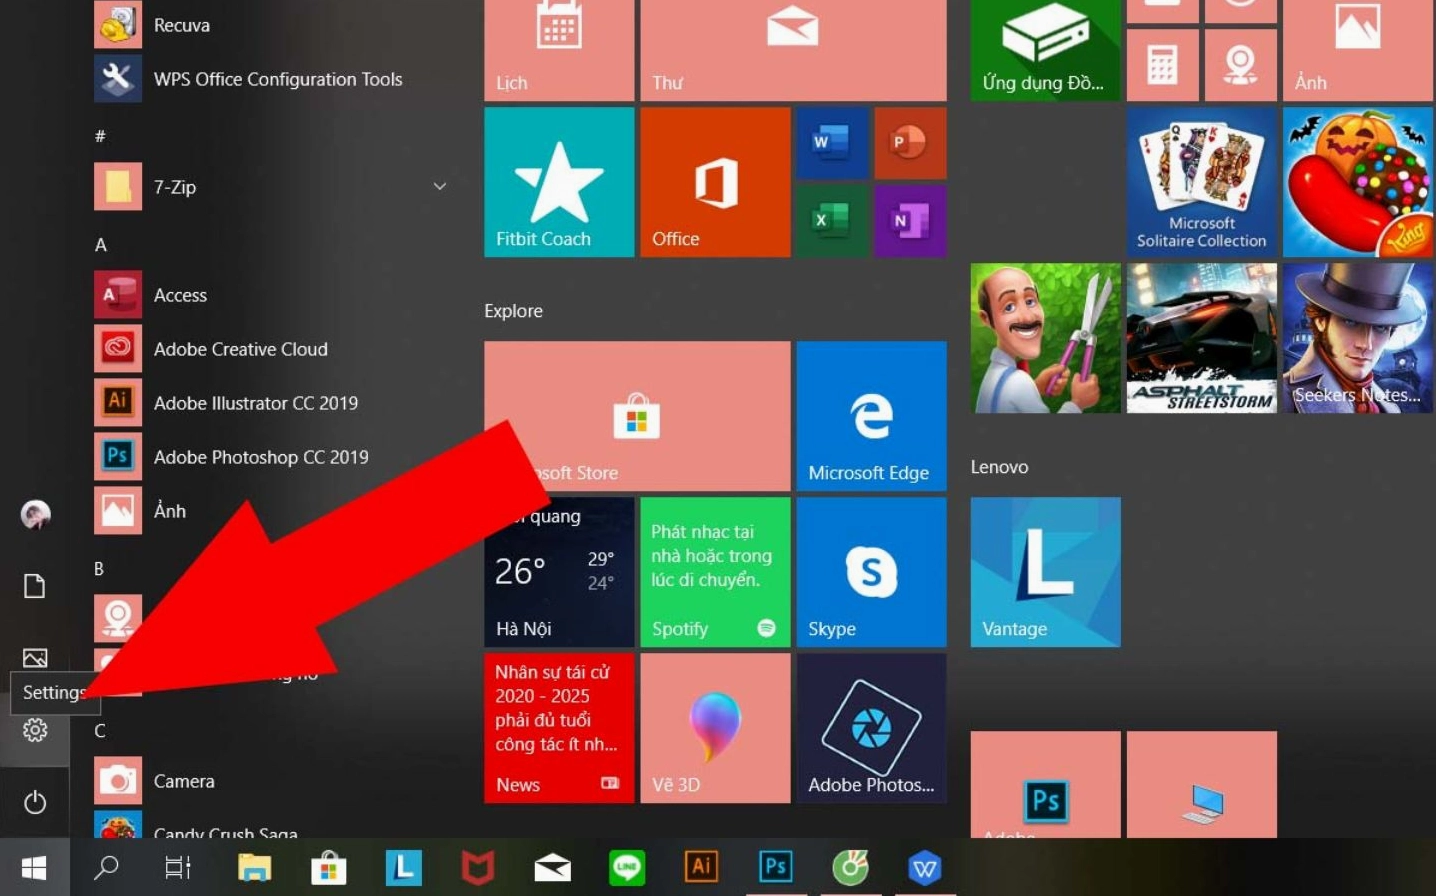
Task: Launch File Explorer from taskbar
Action: [254, 868]
